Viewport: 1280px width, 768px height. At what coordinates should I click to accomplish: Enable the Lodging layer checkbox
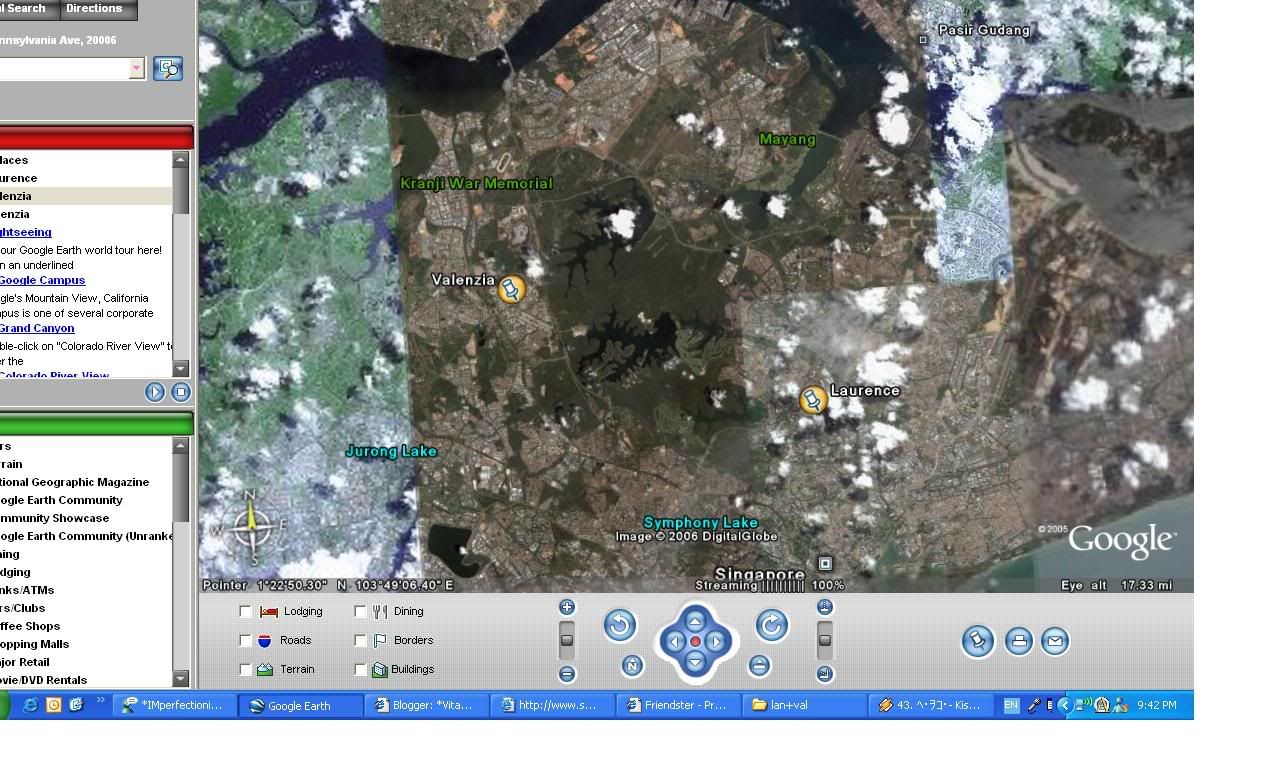point(246,612)
